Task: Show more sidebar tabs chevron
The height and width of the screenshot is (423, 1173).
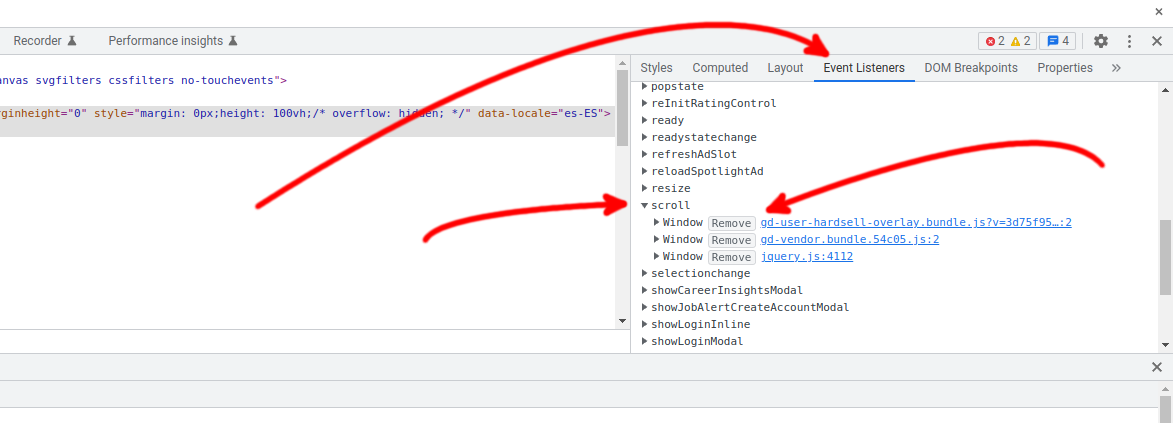Action: point(1116,68)
